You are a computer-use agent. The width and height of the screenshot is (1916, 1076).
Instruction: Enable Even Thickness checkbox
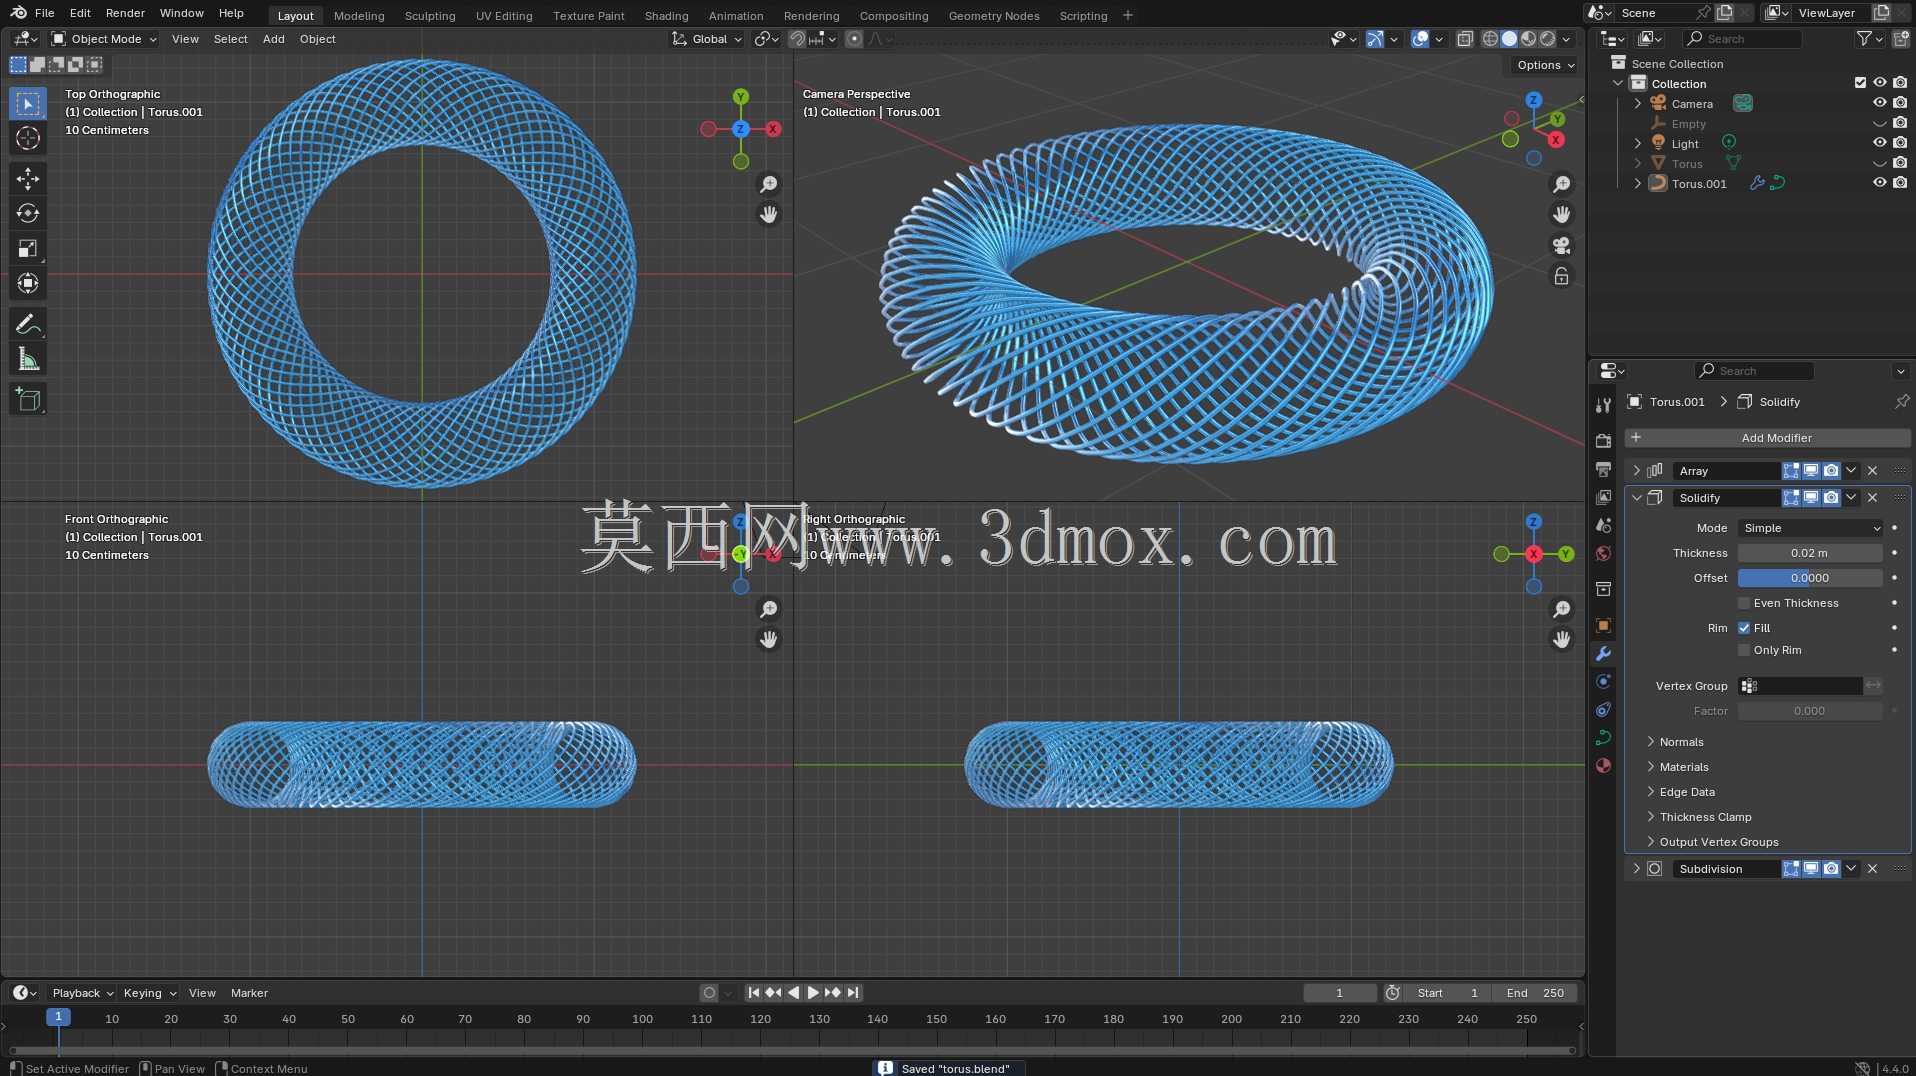click(1744, 603)
